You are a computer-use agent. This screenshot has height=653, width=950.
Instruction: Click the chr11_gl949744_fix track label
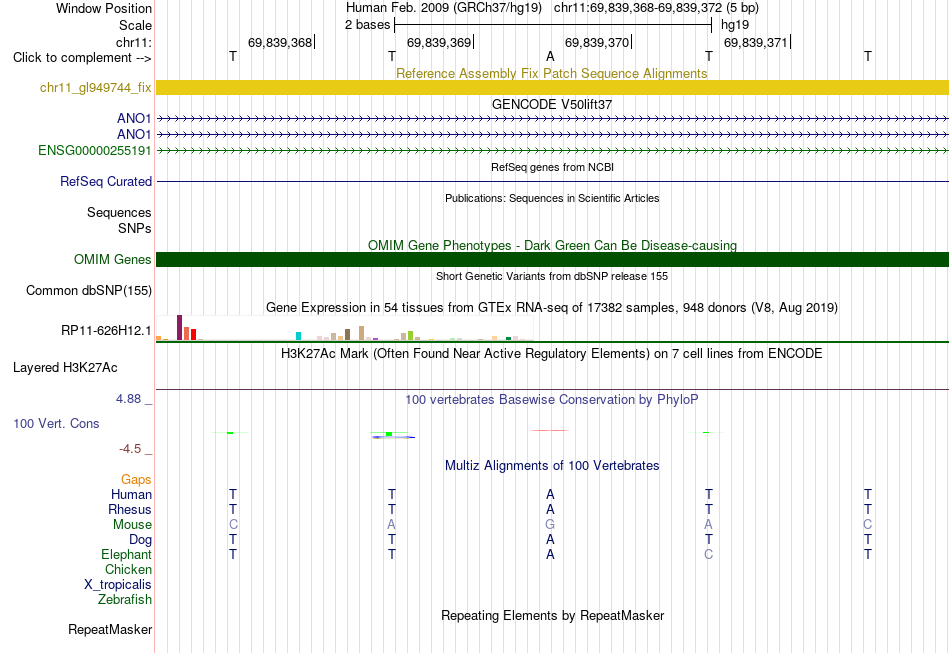tap(95, 88)
